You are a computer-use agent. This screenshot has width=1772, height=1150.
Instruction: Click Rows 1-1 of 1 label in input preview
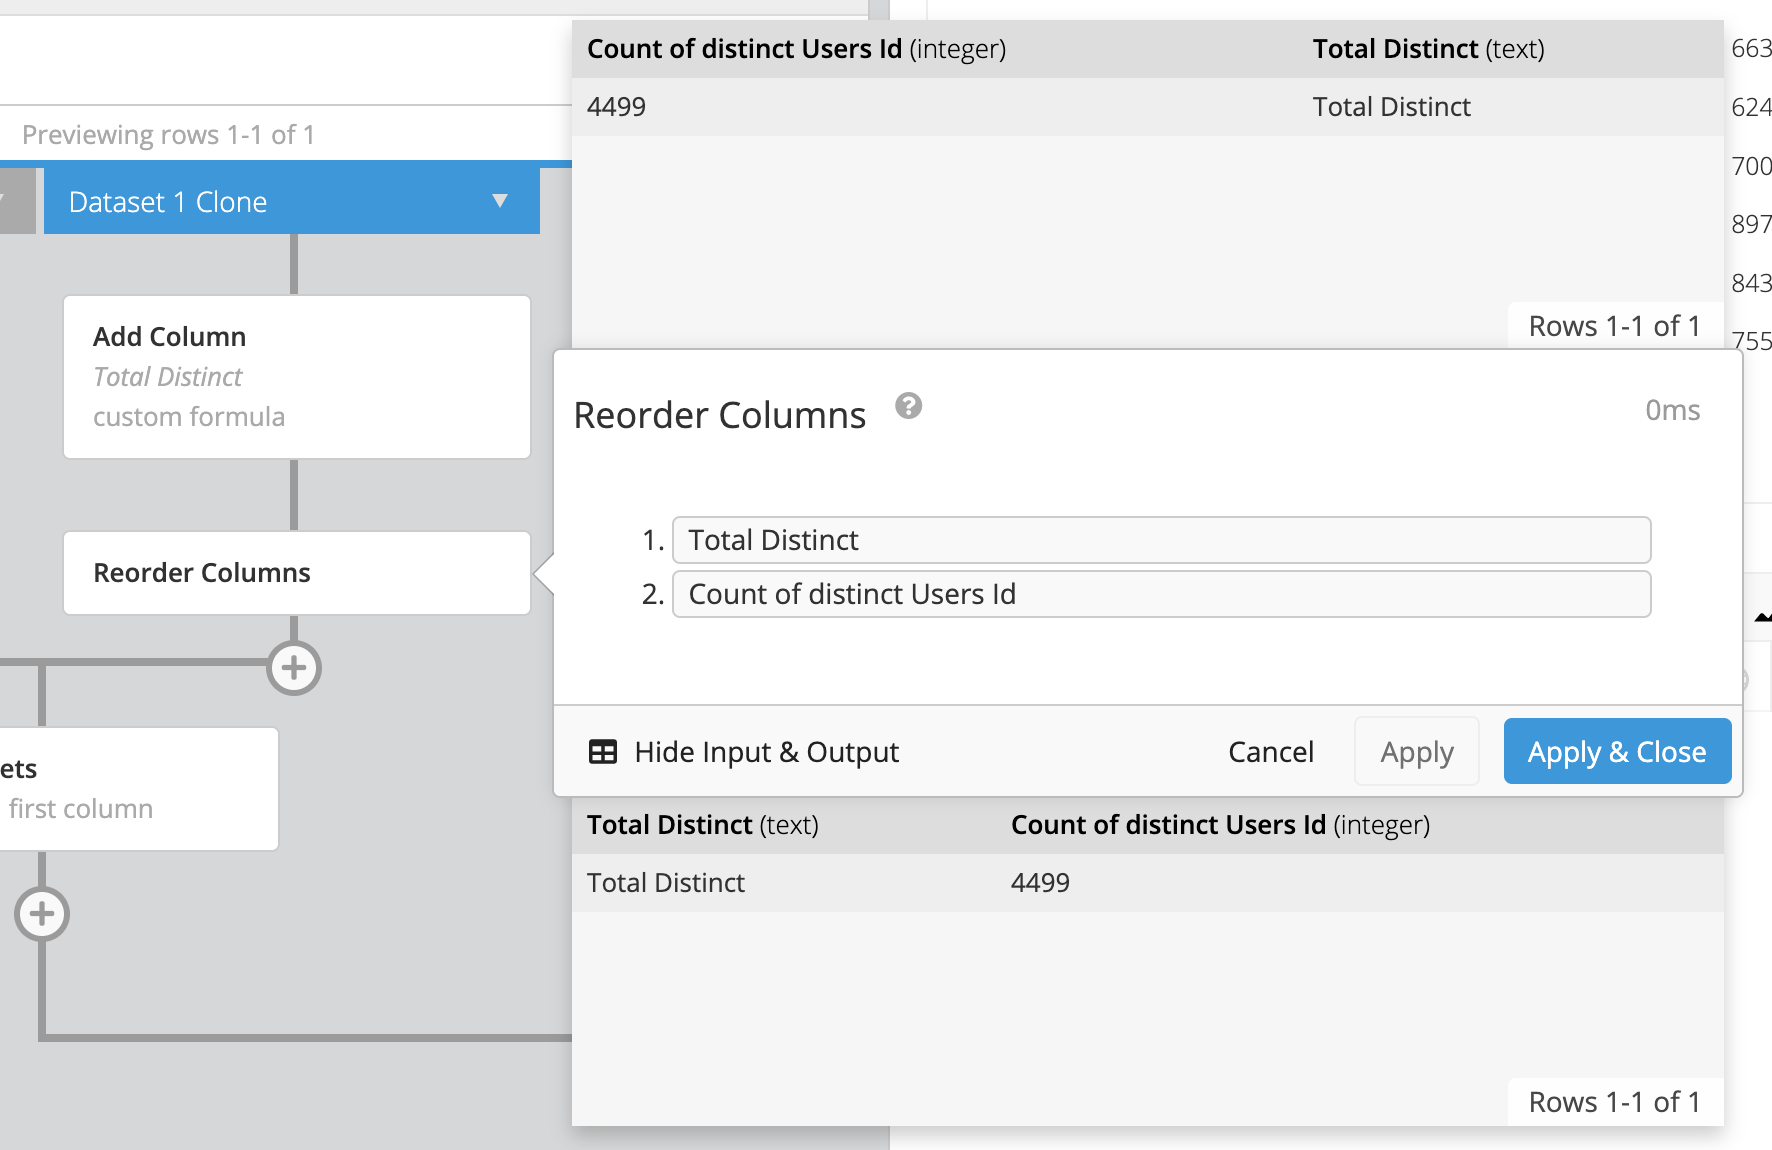[1614, 326]
